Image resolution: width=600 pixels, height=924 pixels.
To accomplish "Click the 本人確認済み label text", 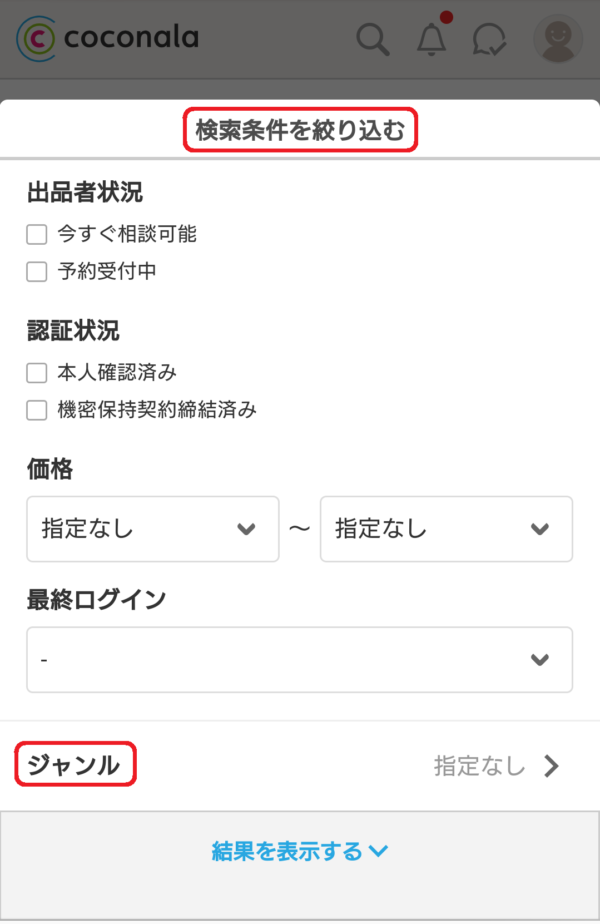I will pos(117,373).
